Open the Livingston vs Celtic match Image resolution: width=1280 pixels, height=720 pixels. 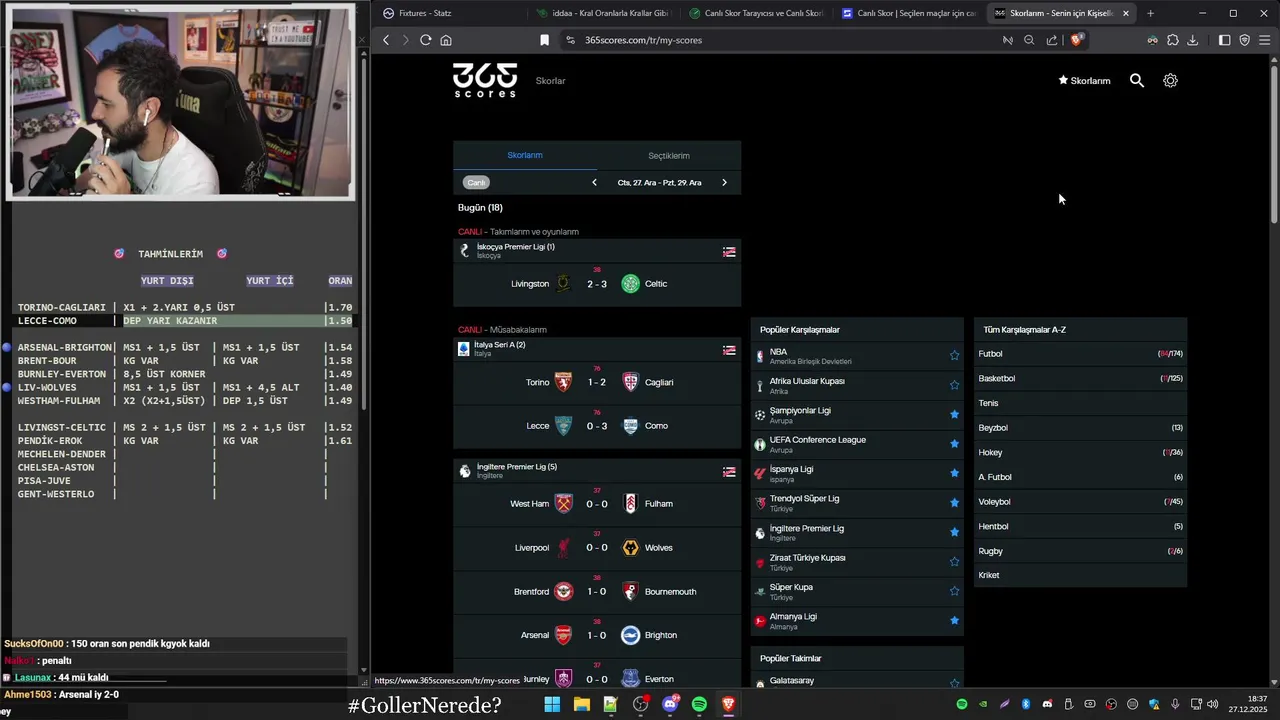(x=597, y=284)
